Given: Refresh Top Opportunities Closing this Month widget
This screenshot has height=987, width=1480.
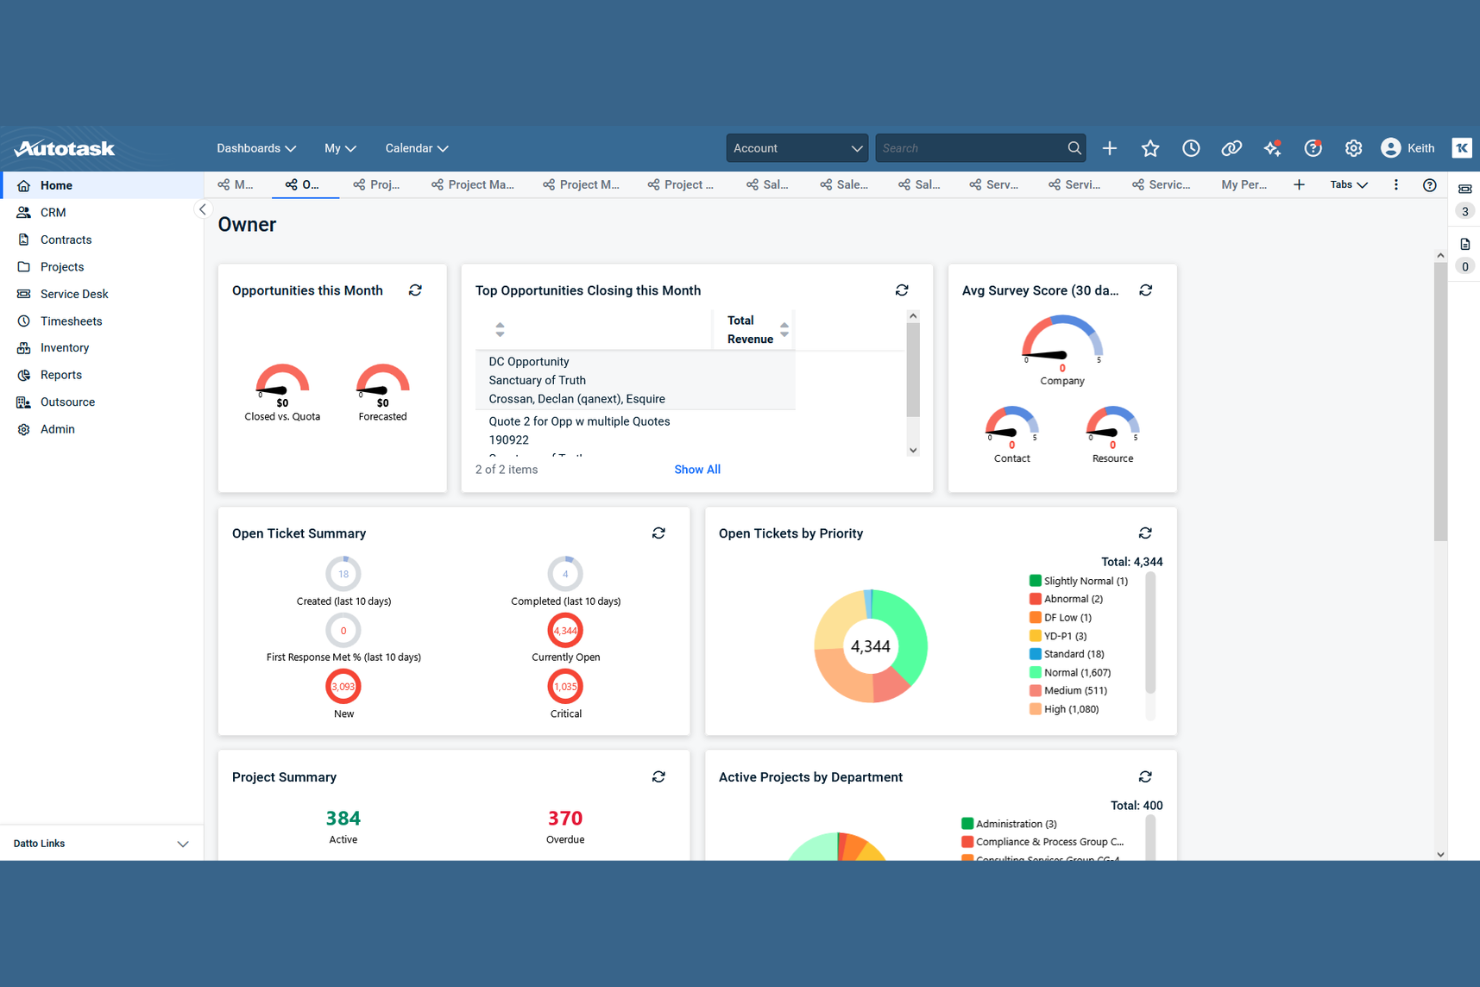Looking at the screenshot, I should (x=902, y=290).
